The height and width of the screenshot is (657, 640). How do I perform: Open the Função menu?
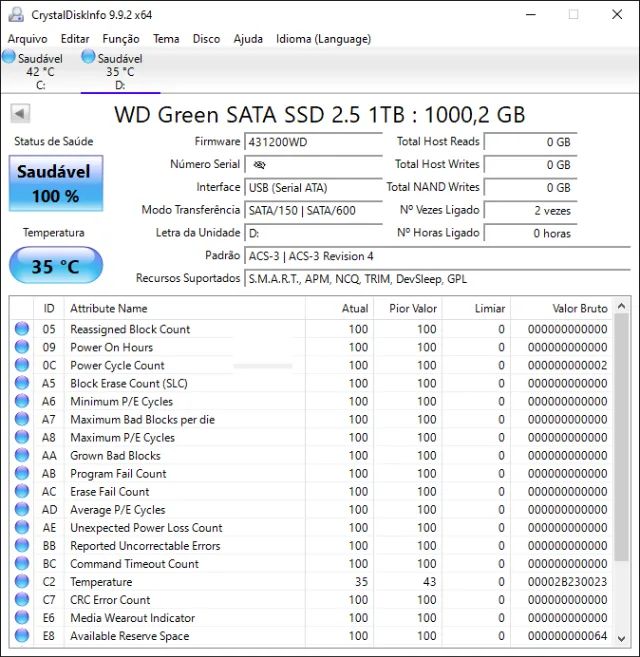coord(121,39)
